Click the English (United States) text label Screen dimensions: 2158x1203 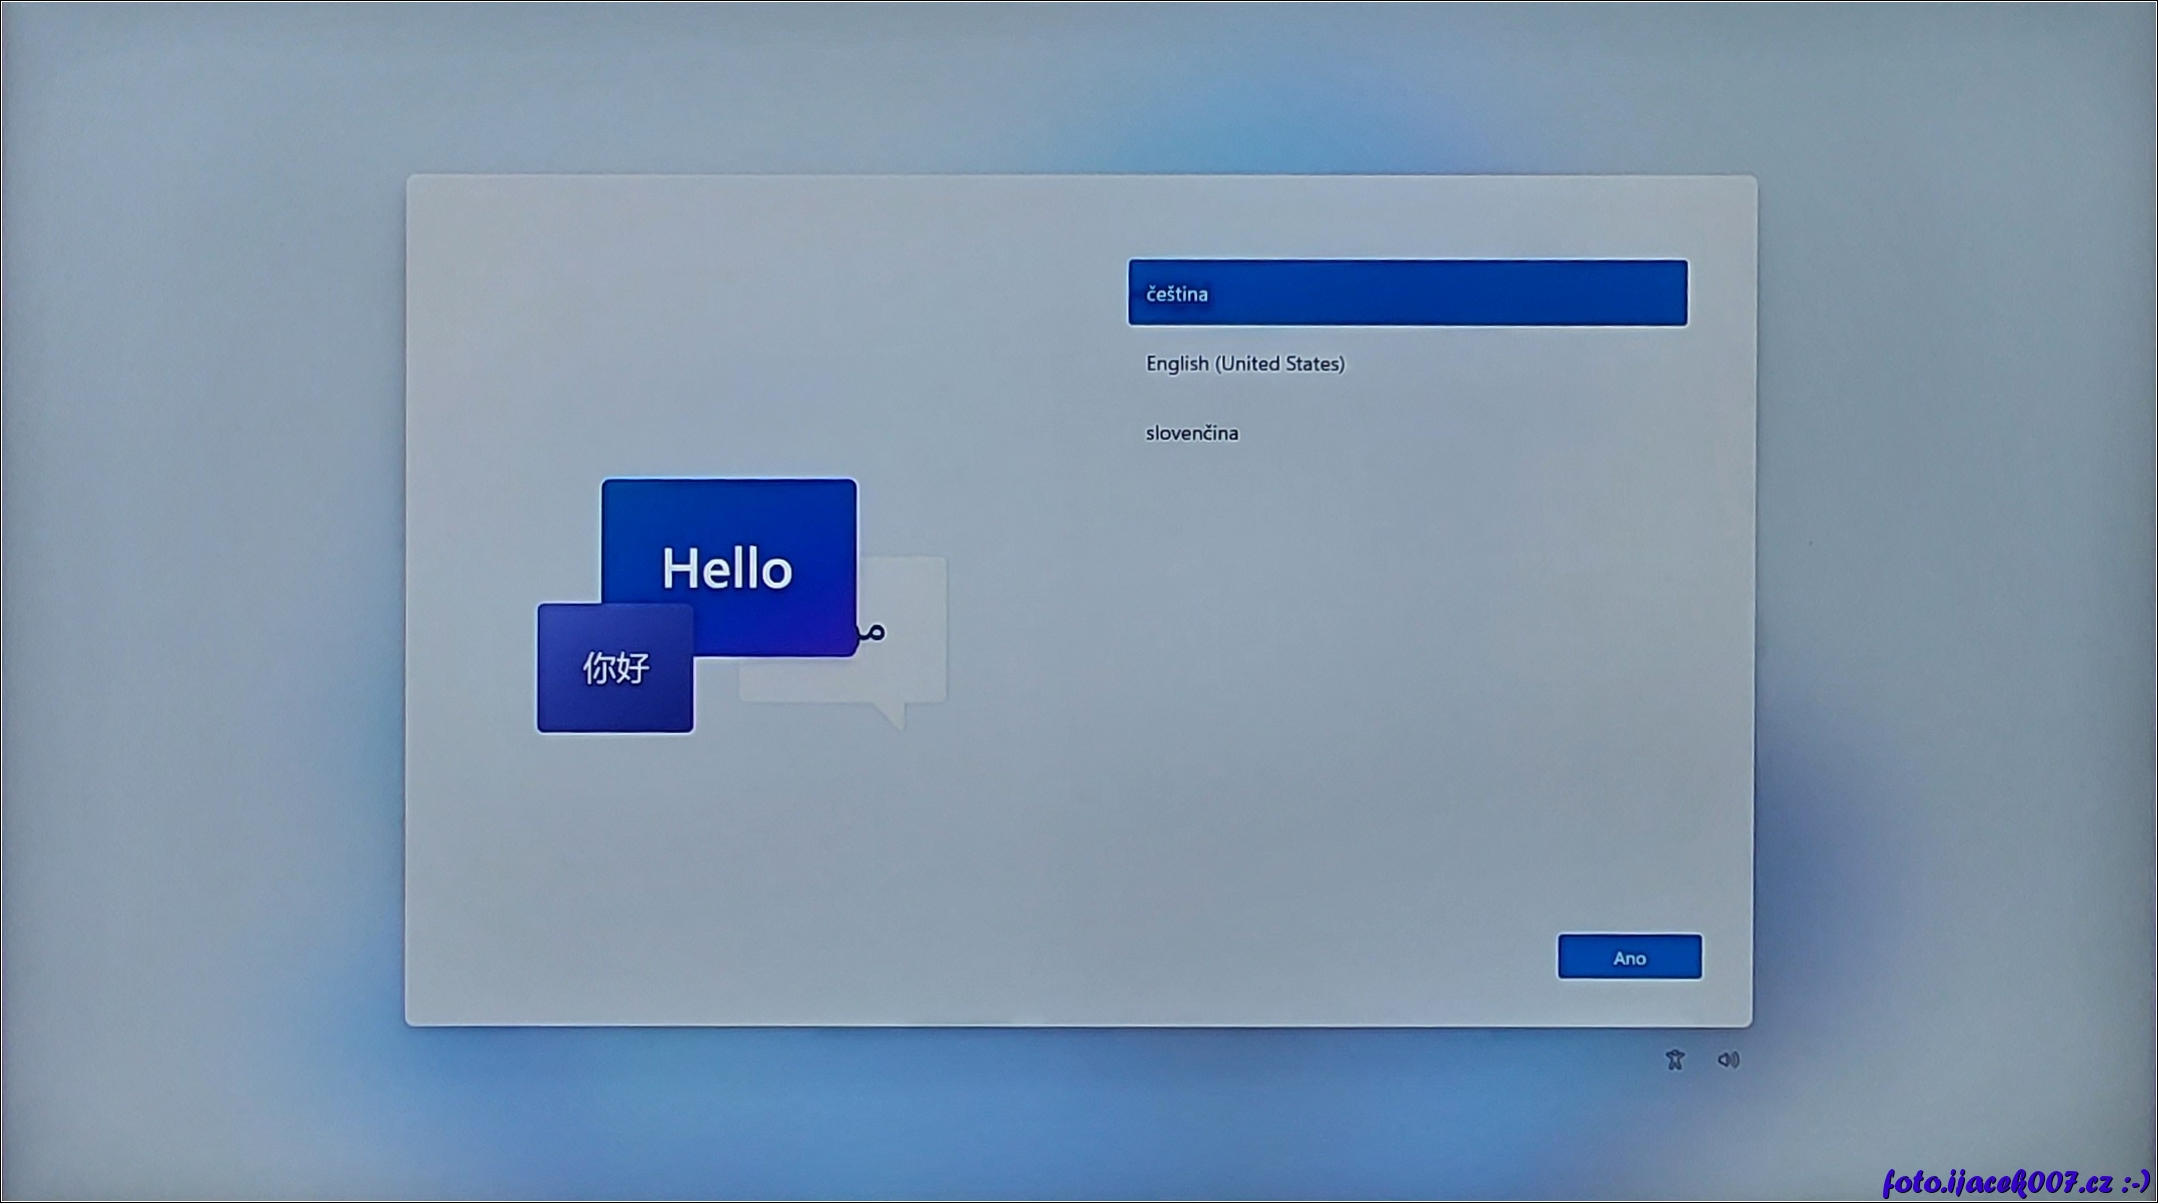pyautogui.click(x=1245, y=364)
